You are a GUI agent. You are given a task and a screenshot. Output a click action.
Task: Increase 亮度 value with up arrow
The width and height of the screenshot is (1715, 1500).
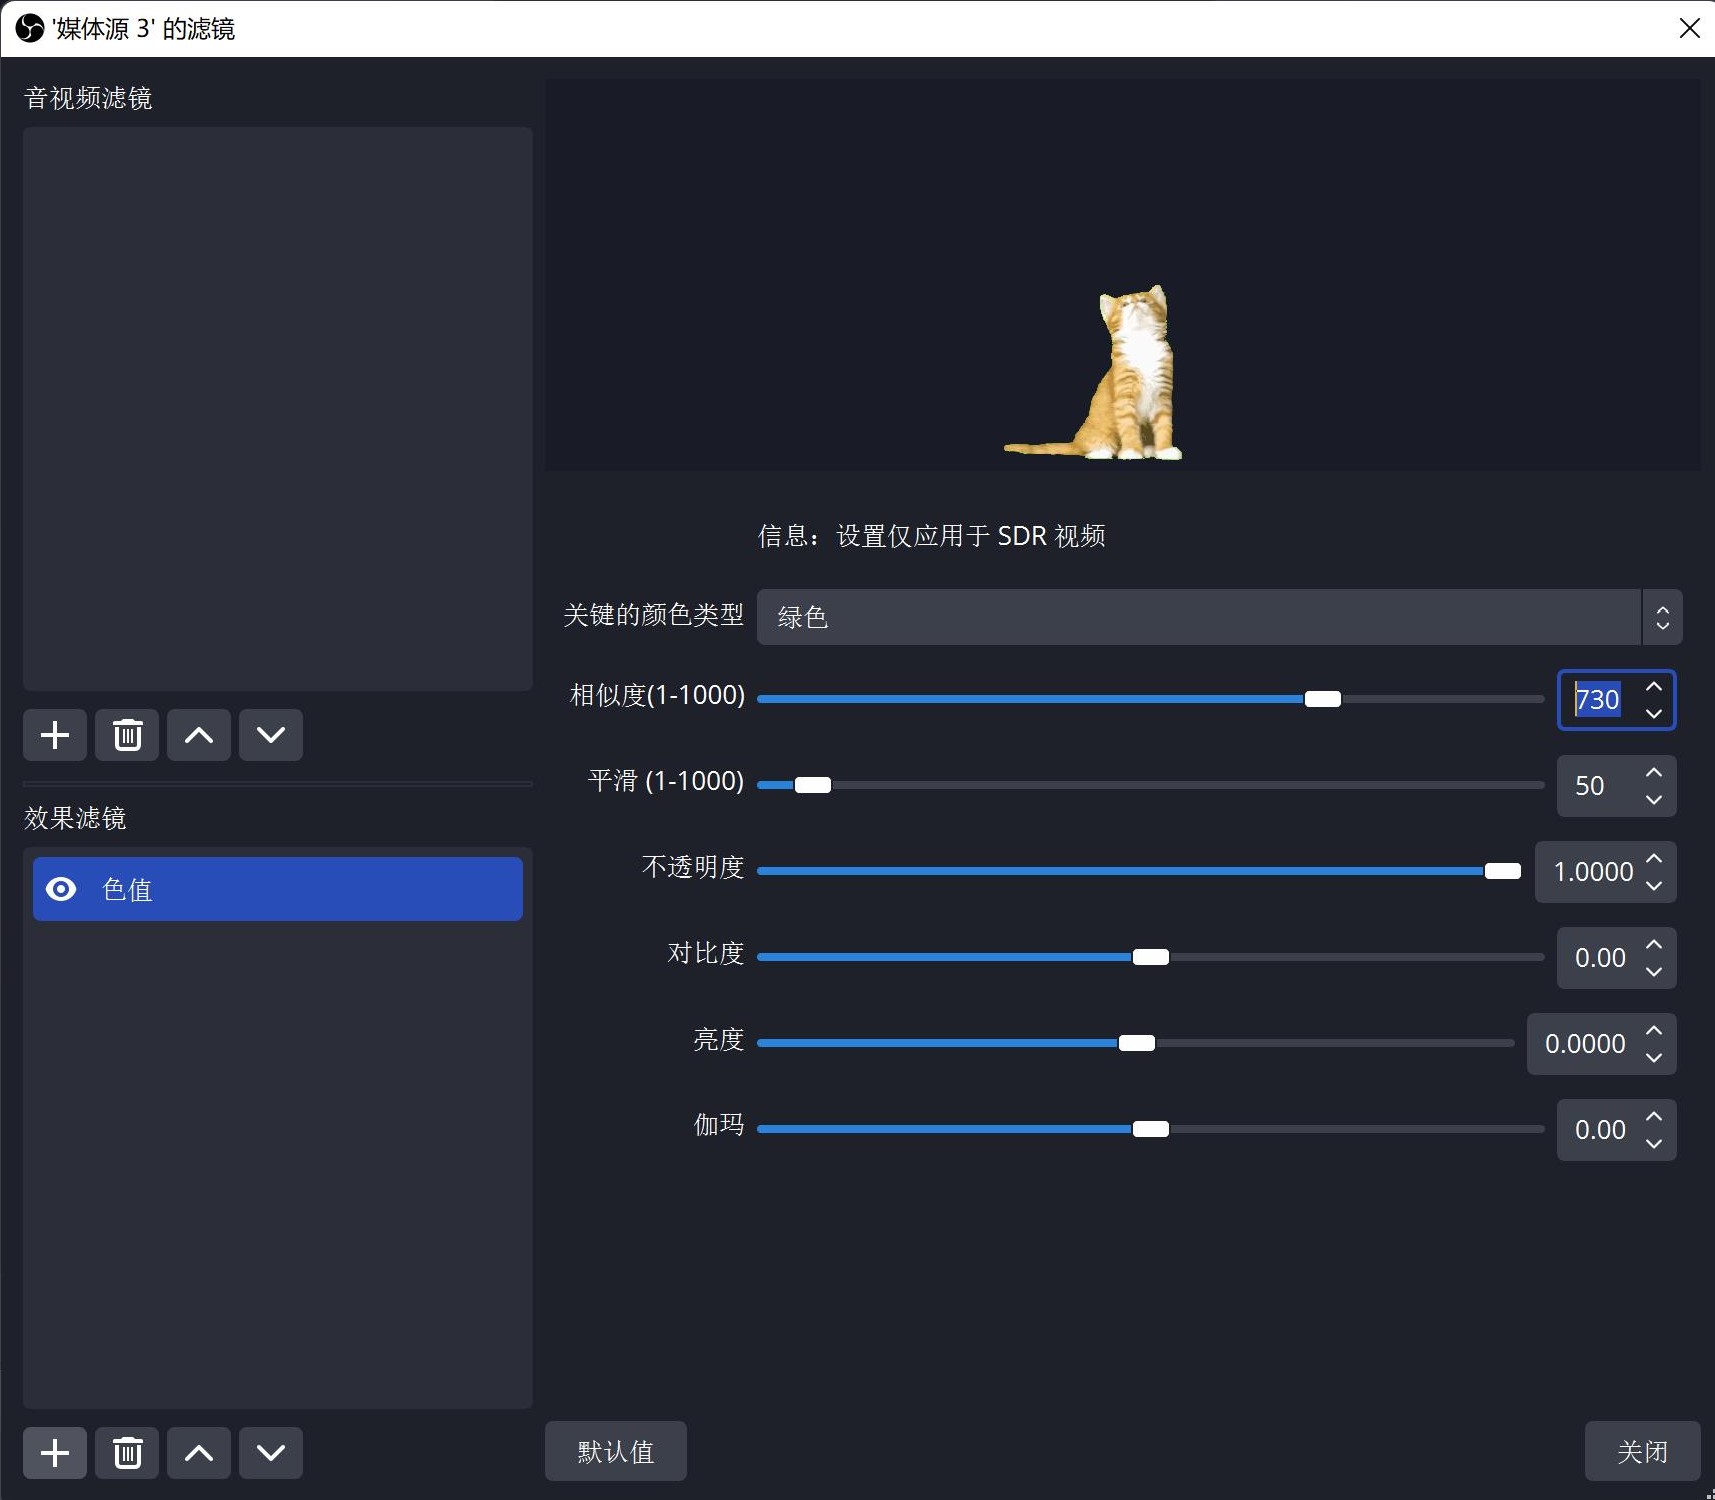coord(1654,1031)
